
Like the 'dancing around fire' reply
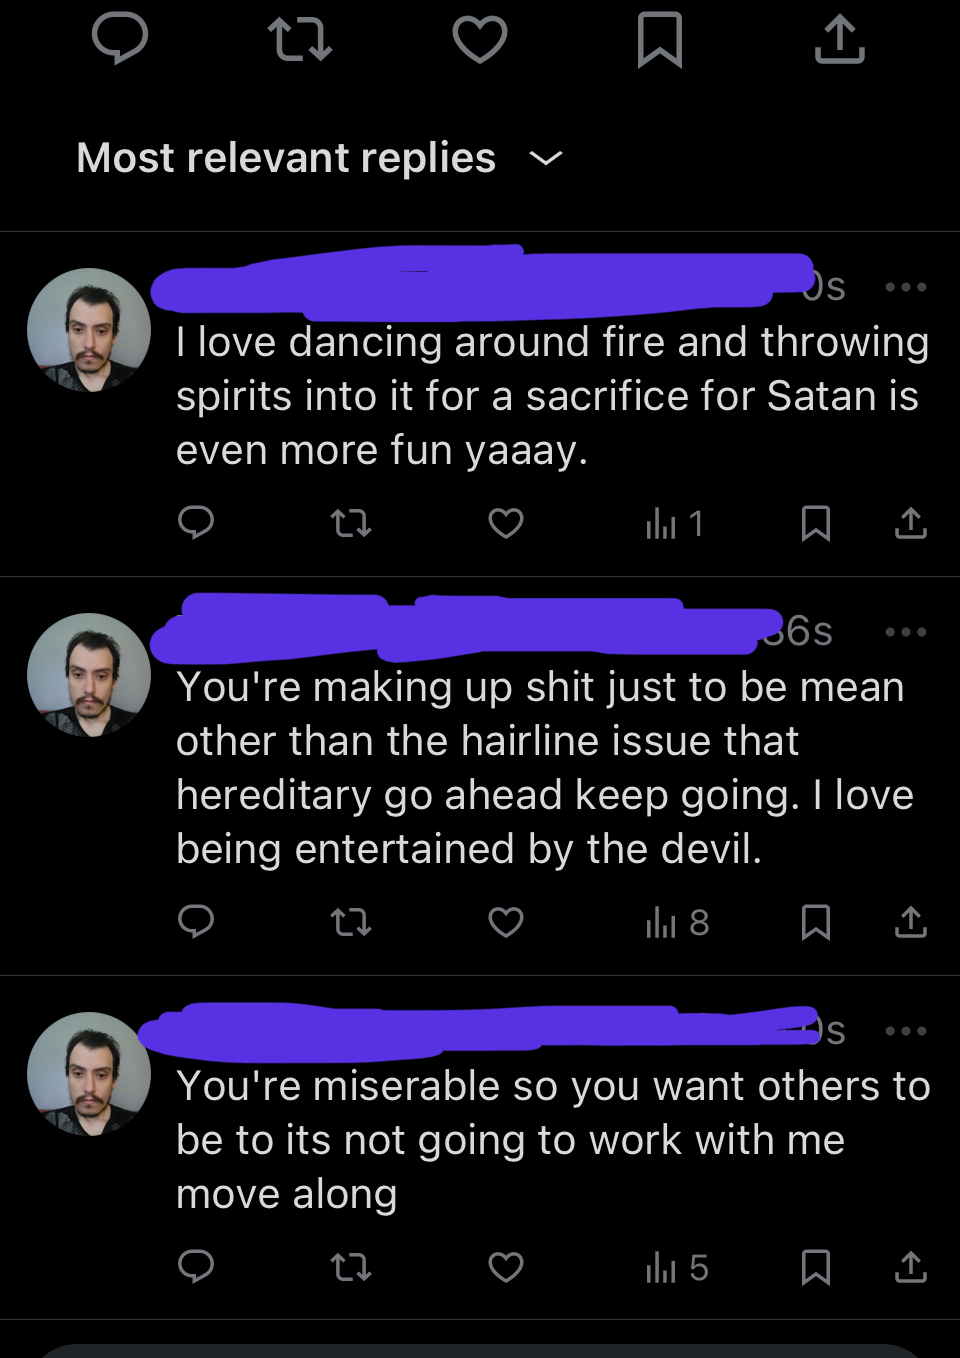(x=506, y=523)
